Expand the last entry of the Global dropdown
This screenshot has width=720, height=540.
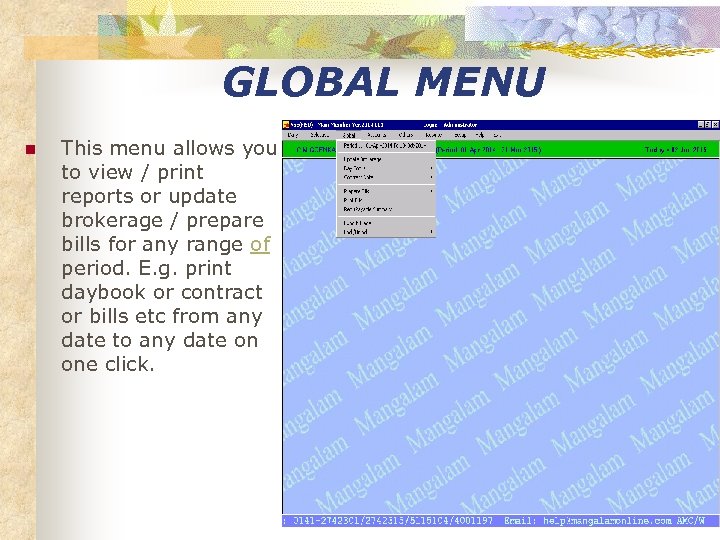pos(386,232)
